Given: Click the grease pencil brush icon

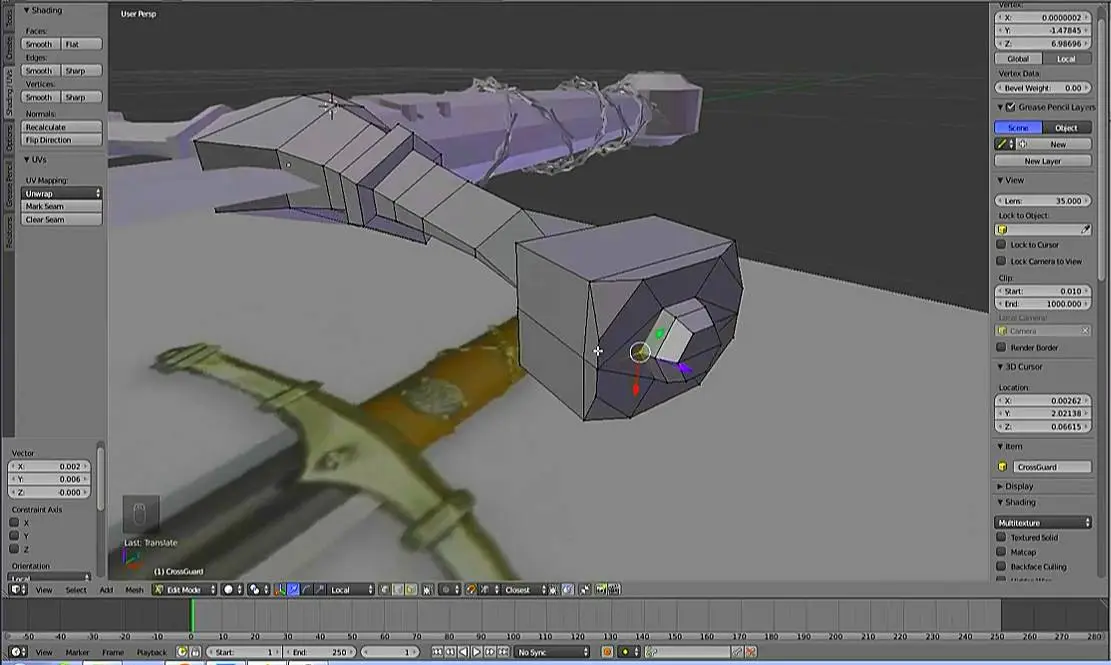Looking at the screenshot, I should (1002, 144).
